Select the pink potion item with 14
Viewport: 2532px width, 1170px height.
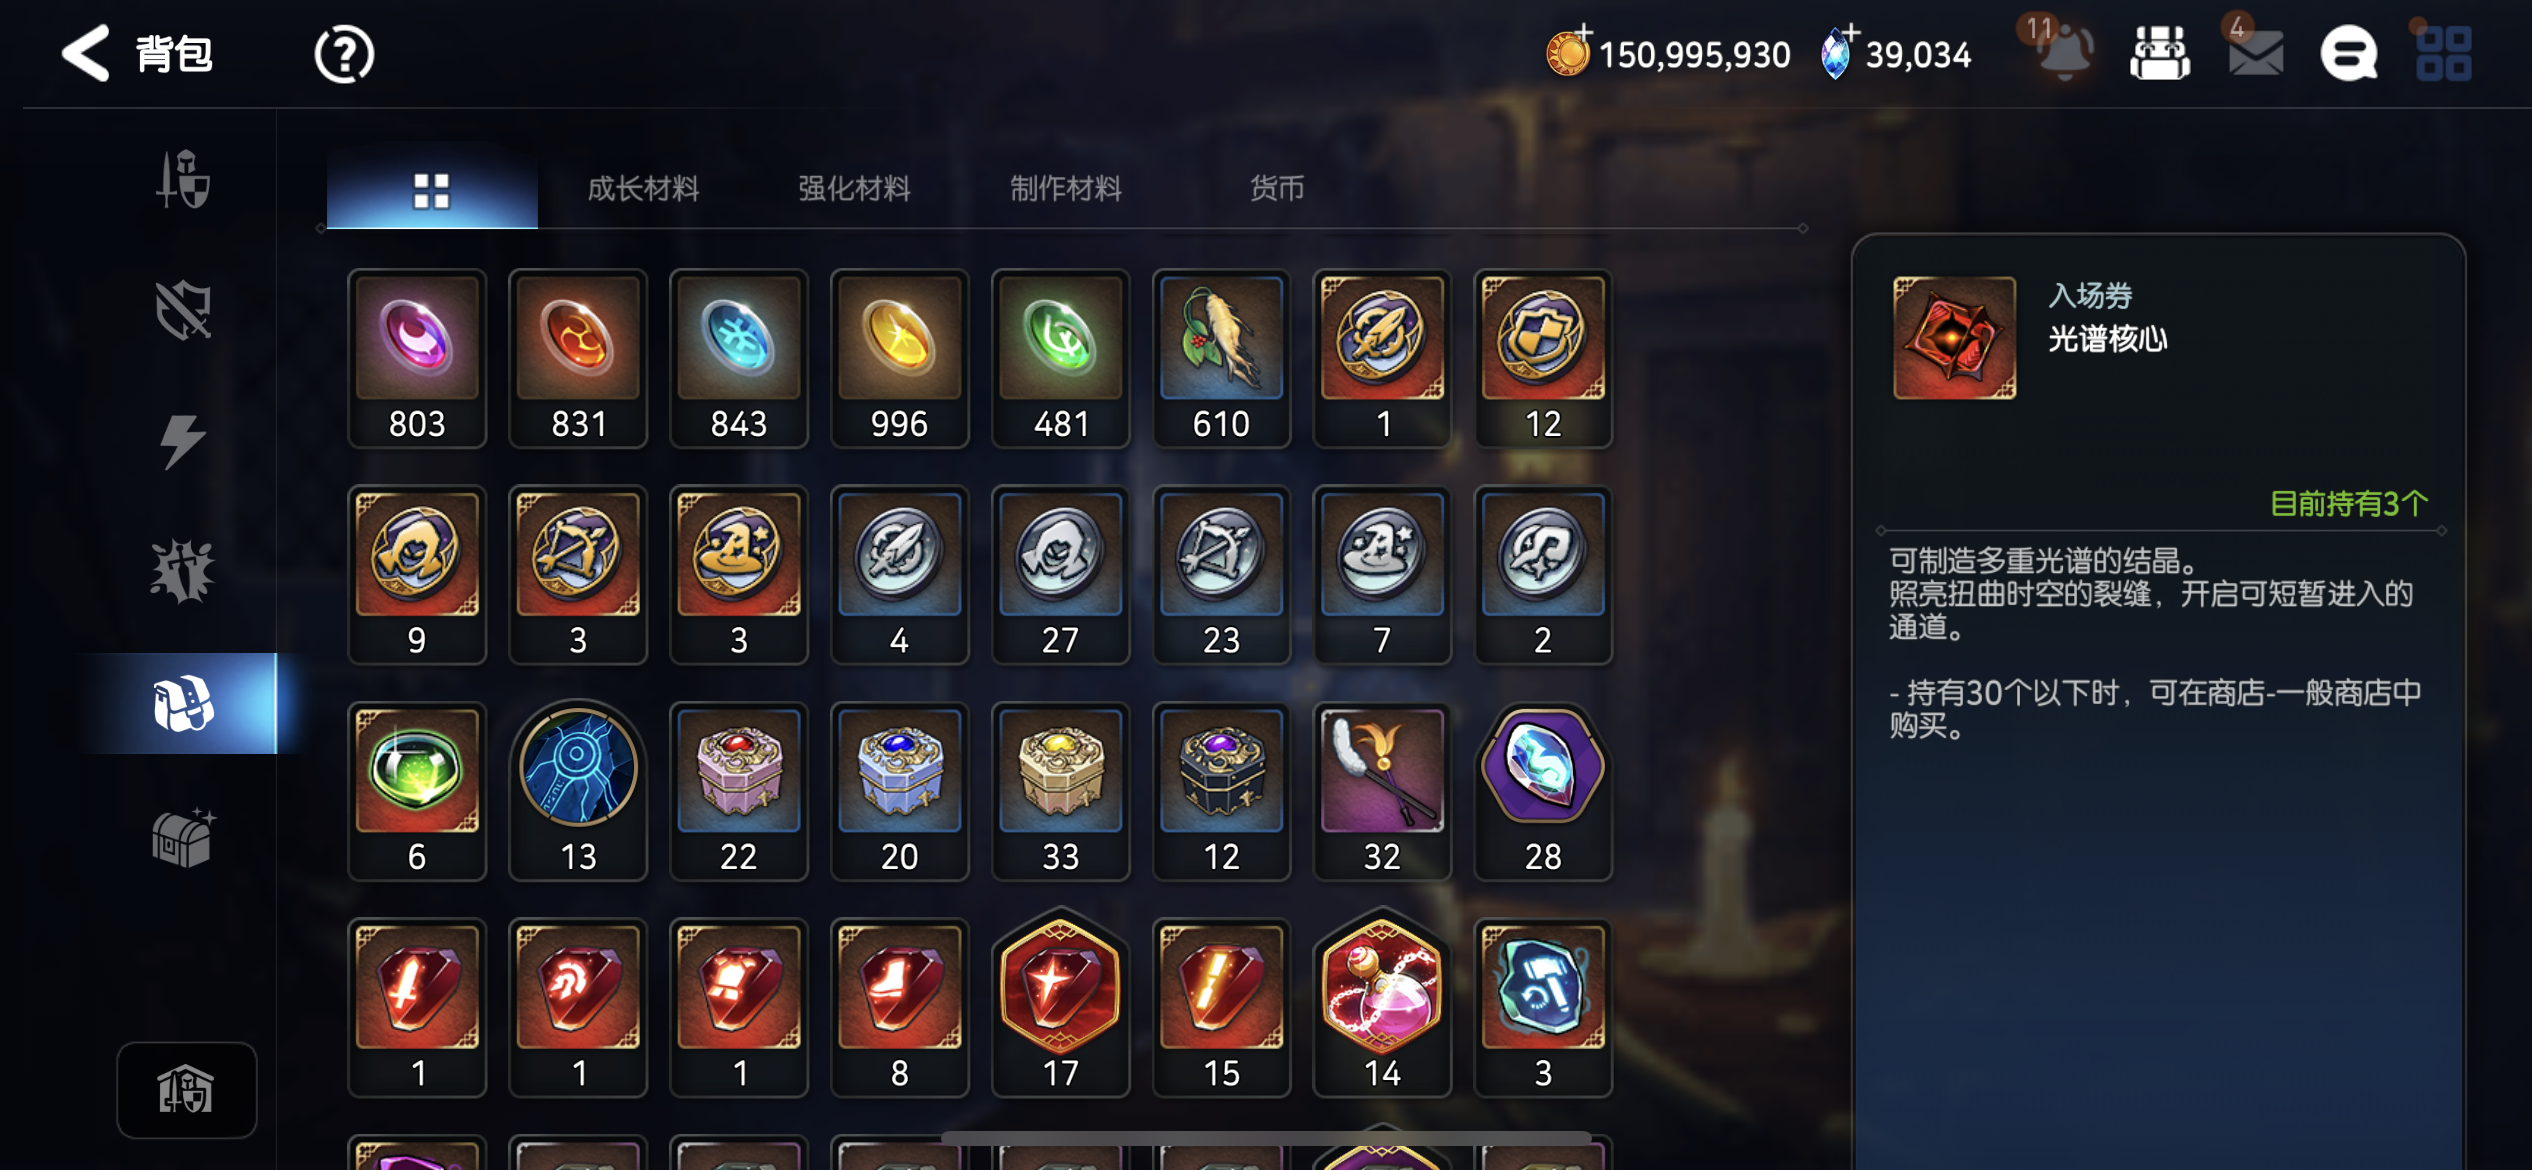1382,1002
